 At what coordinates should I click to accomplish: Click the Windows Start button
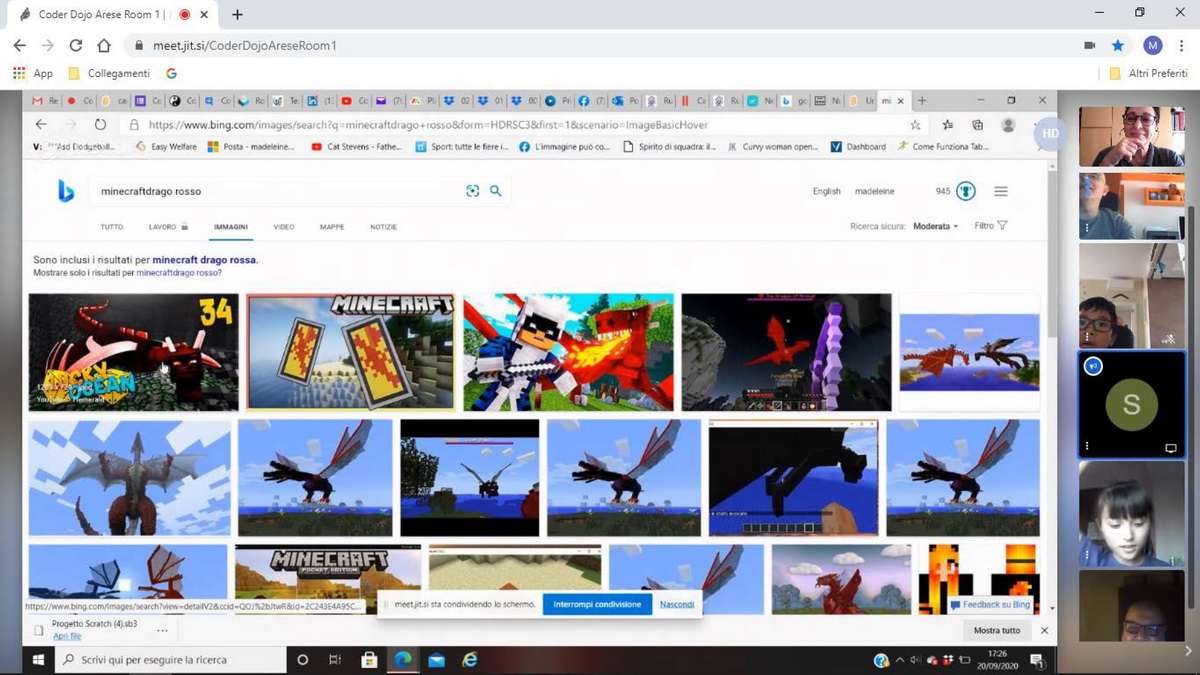[x=39, y=660]
